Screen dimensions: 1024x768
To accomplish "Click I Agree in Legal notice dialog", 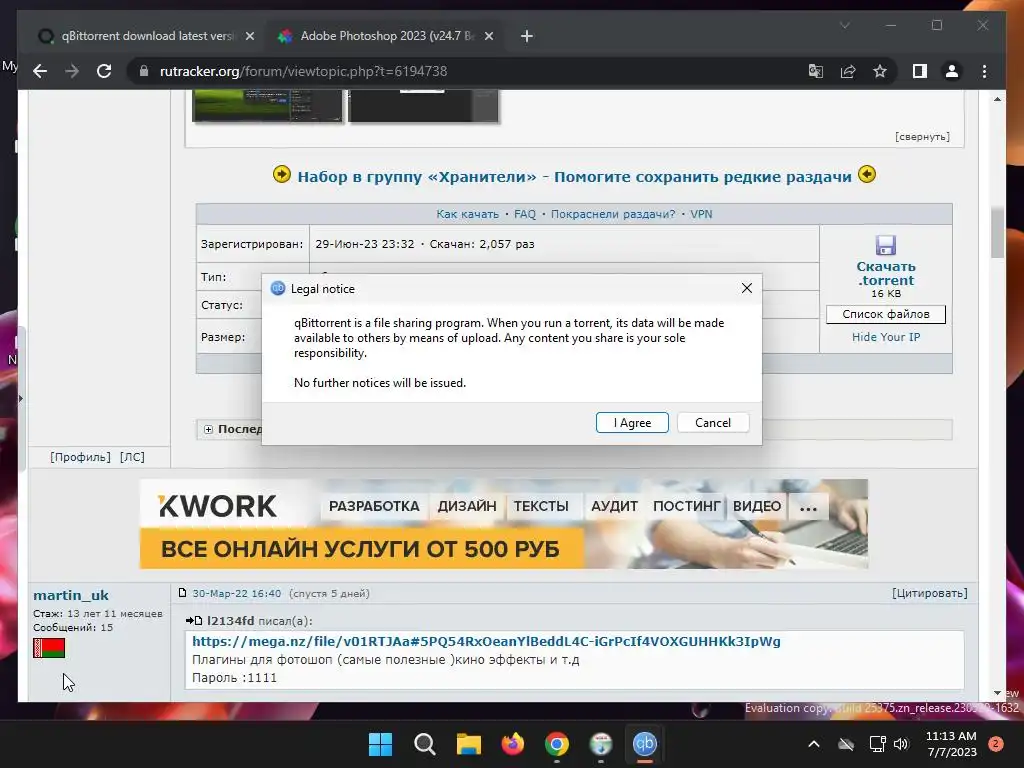I will tap(632, 423).
